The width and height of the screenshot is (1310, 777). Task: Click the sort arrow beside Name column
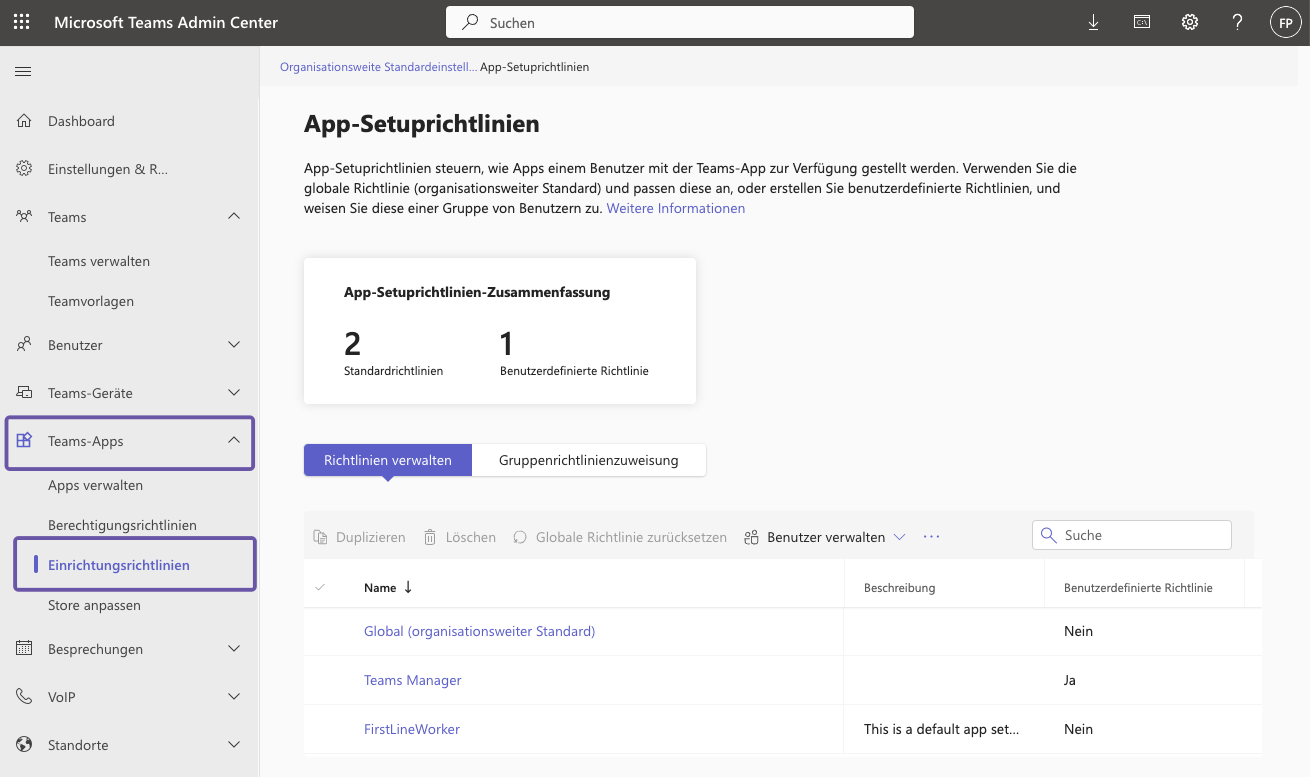pyautogui.click(x=408, y=587)
